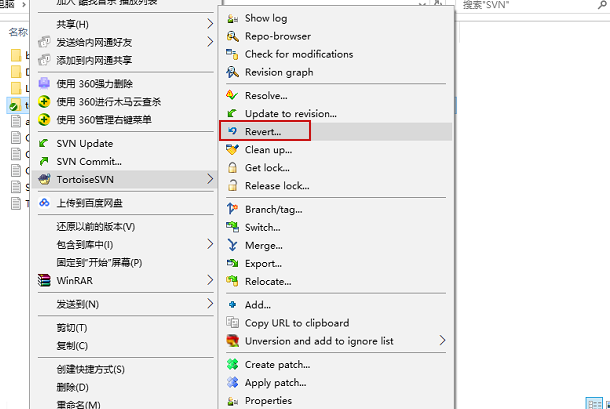Viewport: 610px width, 409px height.
Task: Select 添加到内网通共享
Action: tap(126, 60)
